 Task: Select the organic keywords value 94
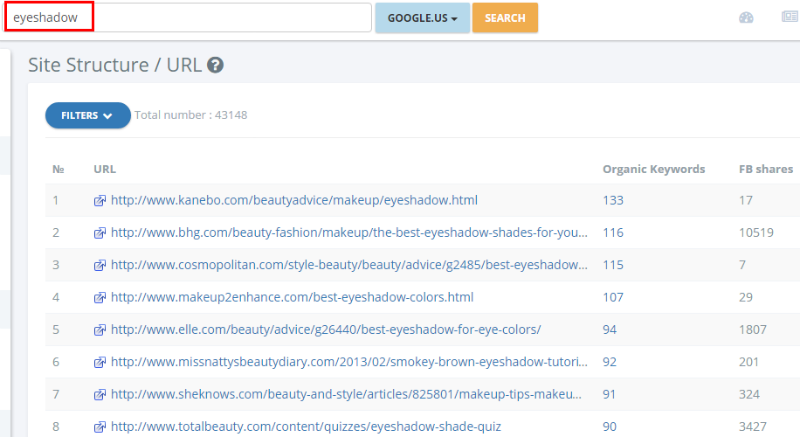[609, 329]
